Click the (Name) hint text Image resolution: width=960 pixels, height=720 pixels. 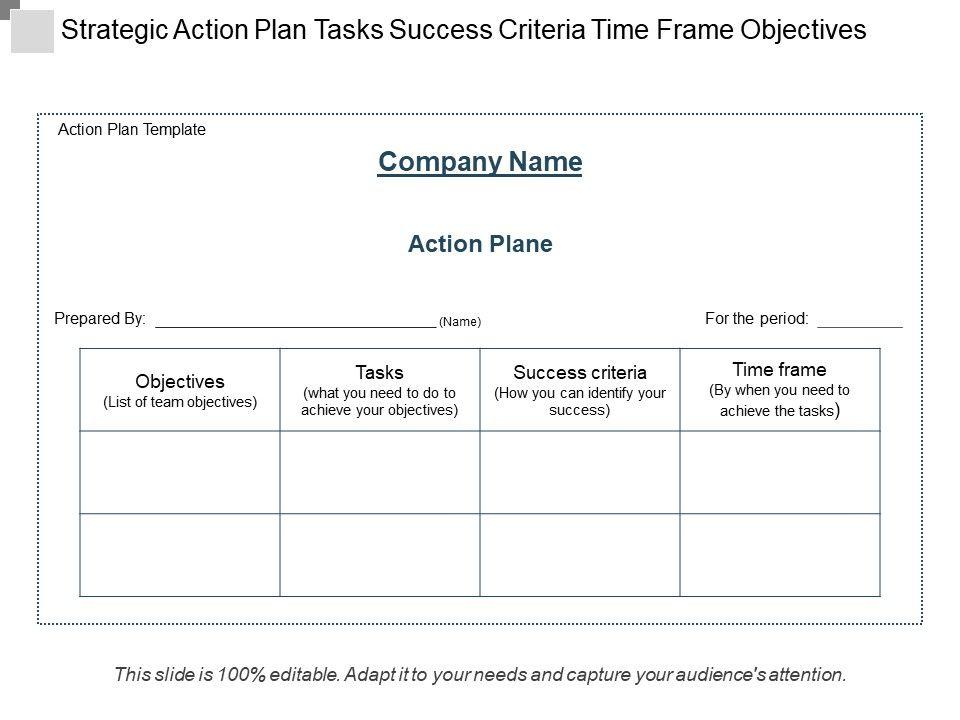(460, 322)
